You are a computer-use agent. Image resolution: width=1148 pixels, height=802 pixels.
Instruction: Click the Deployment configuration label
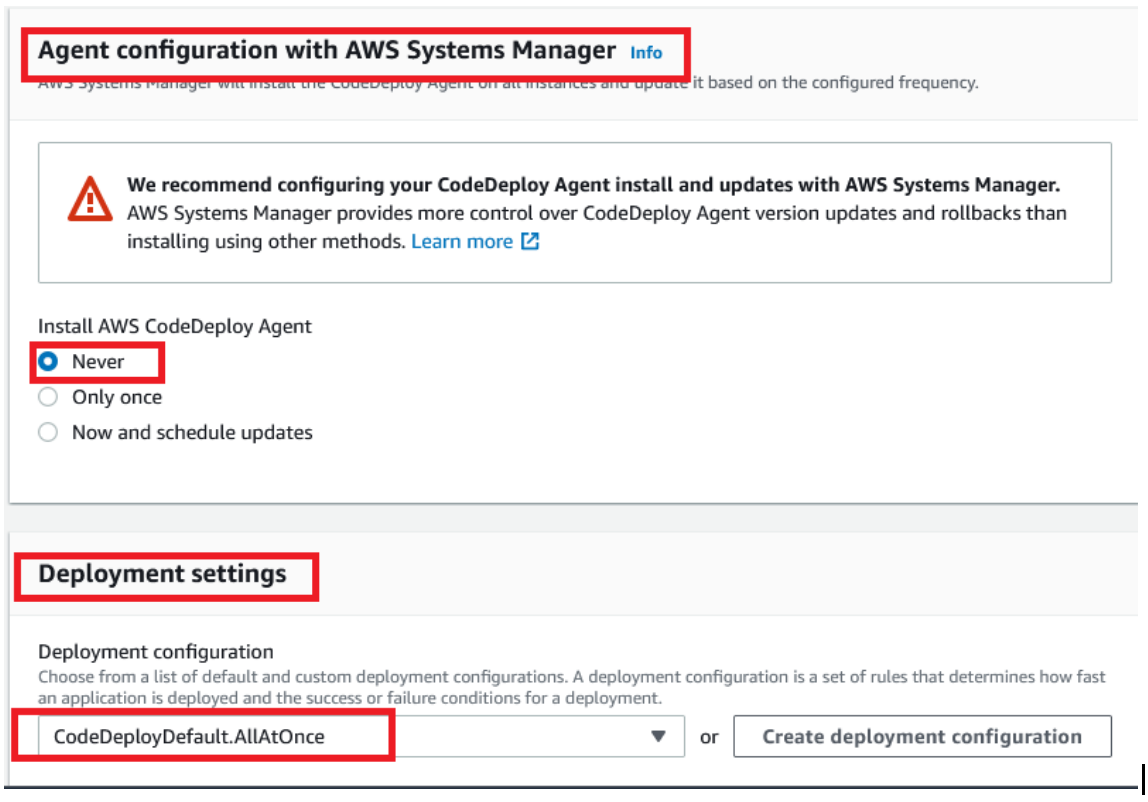point(155,651)
